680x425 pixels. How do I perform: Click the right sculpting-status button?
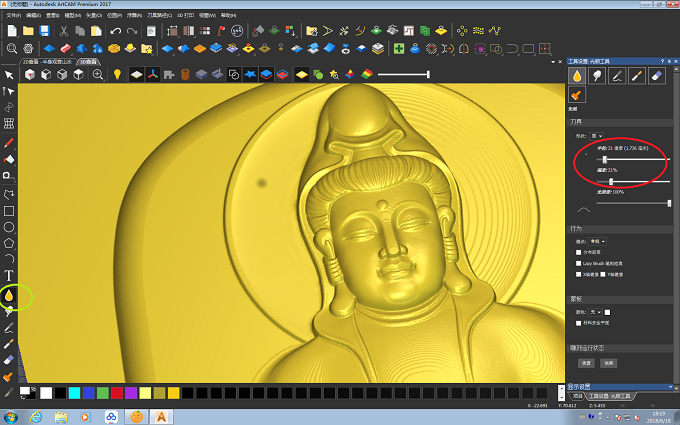[x=608, y=363]
